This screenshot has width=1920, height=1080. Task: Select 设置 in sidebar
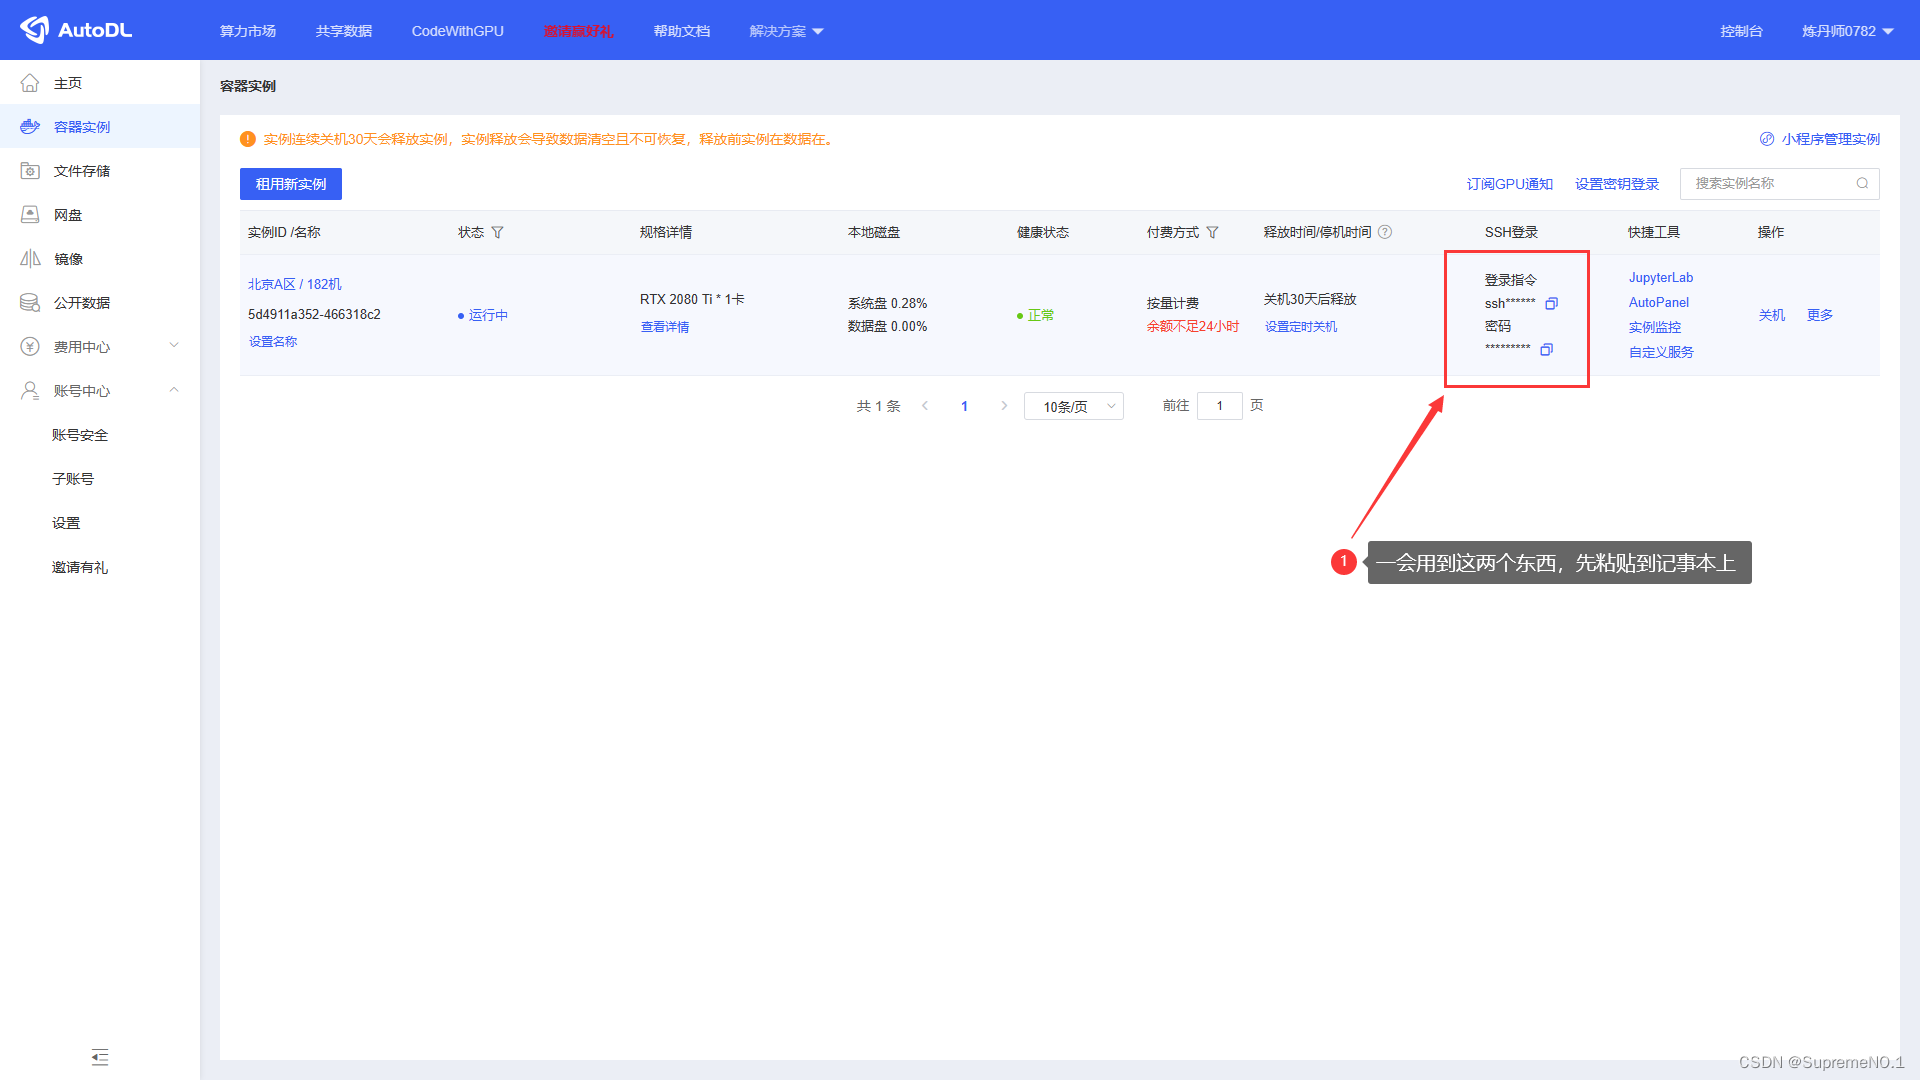tap(66, 523)
